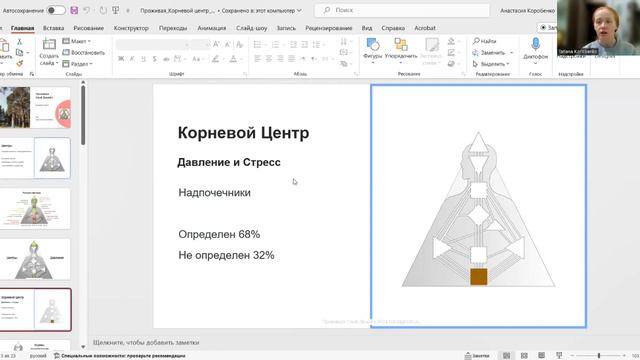640x360 pixels.
Task: Click the purple Save icon
Action: coord(74,10)
